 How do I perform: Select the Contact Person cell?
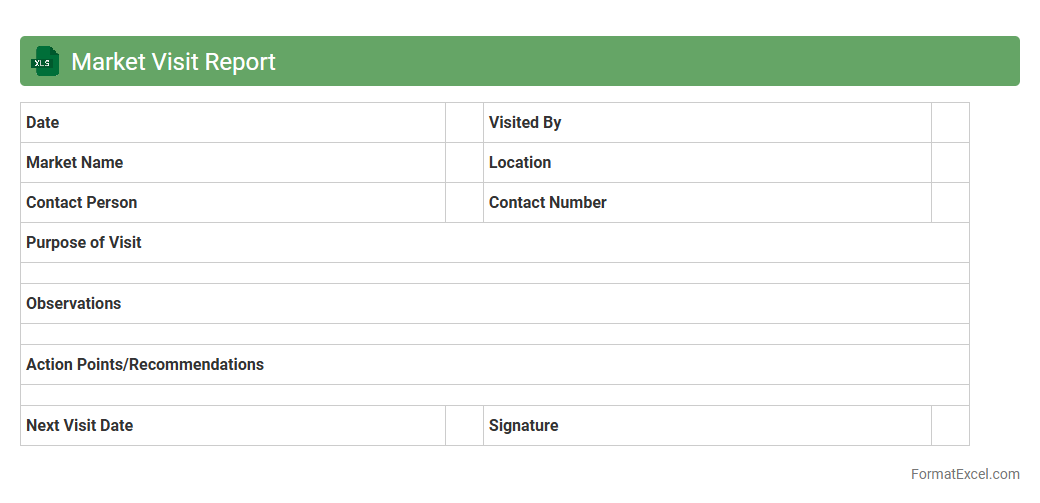click(x=232, y=203)
